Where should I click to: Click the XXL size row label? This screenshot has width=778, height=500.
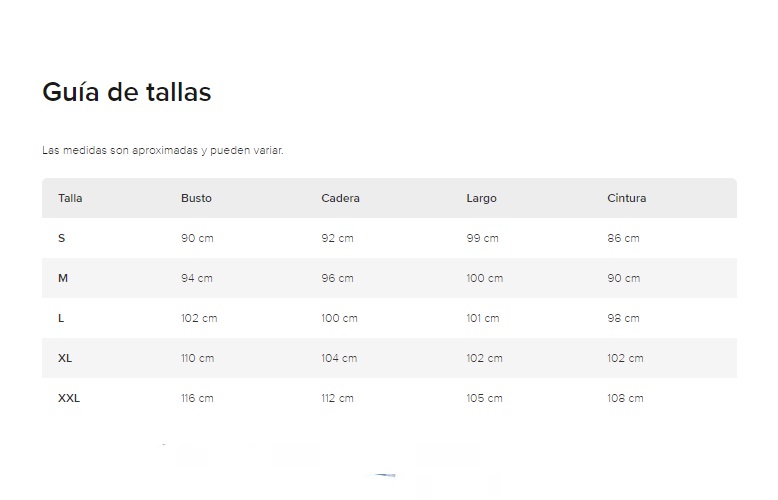pos(69,398)
